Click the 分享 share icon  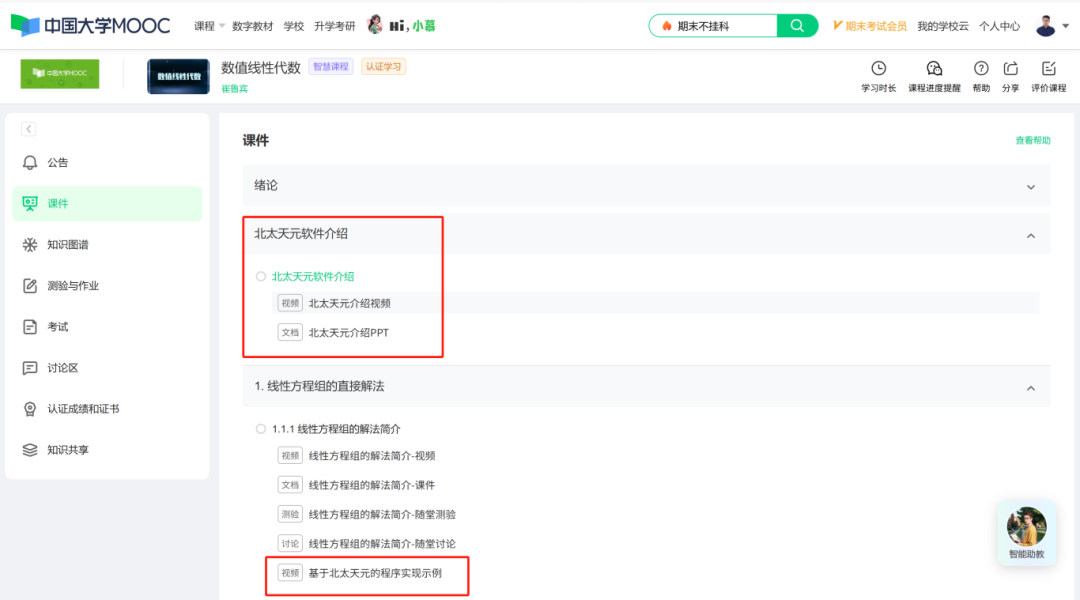[x=1010, y=69]
